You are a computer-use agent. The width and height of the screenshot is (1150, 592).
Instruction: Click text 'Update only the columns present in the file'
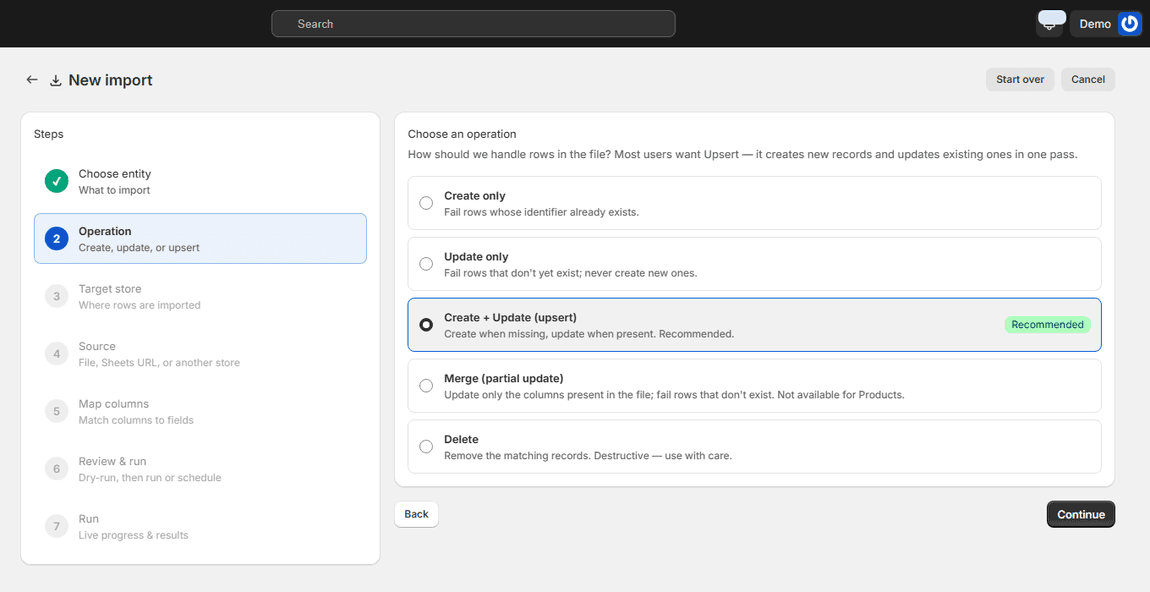coord(550,395)
